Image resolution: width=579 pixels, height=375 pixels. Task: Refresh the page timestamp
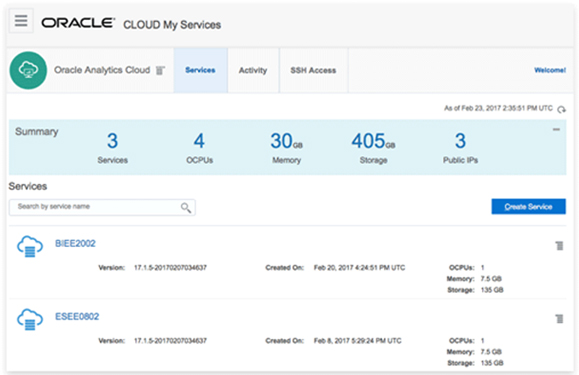[x=561, y=109]
